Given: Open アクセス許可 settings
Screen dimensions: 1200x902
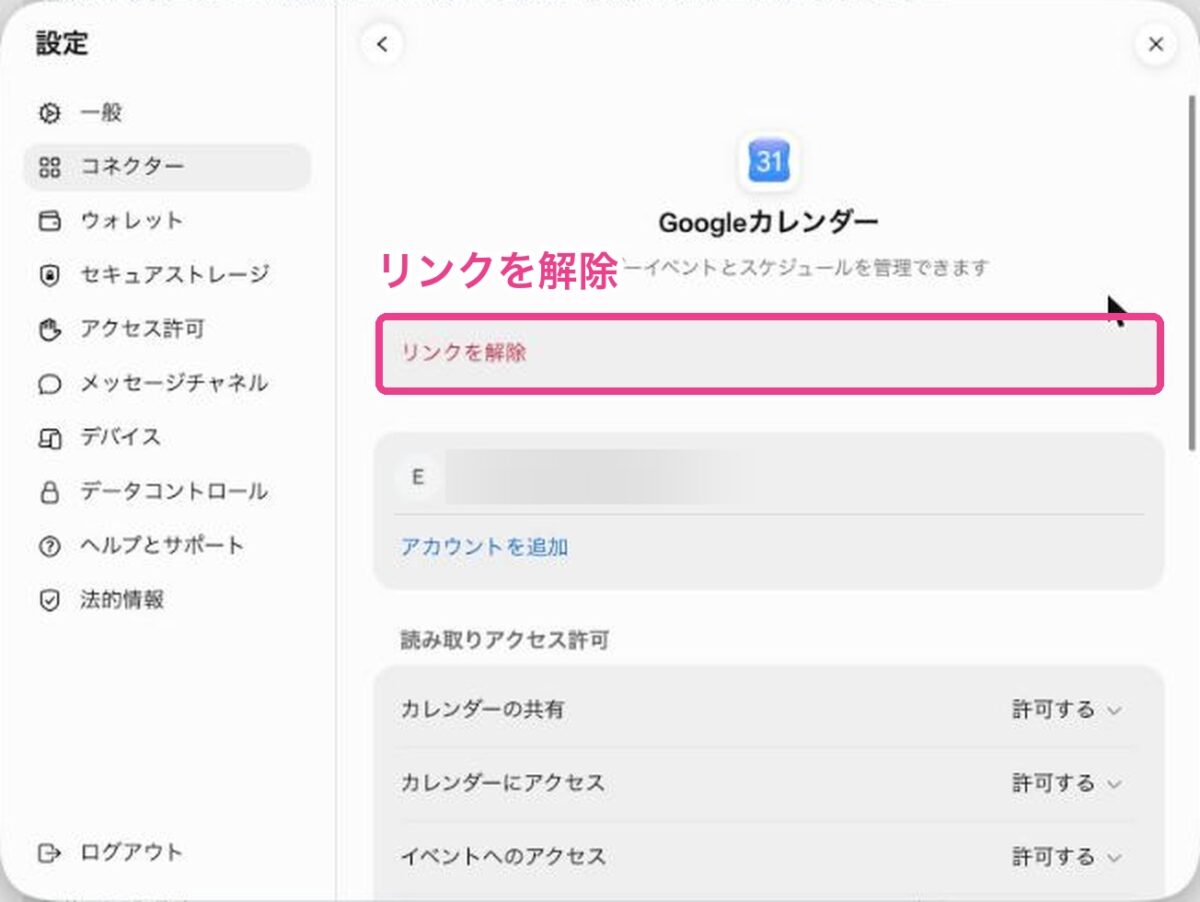Looking at the screenshot, I should (167, 329).
